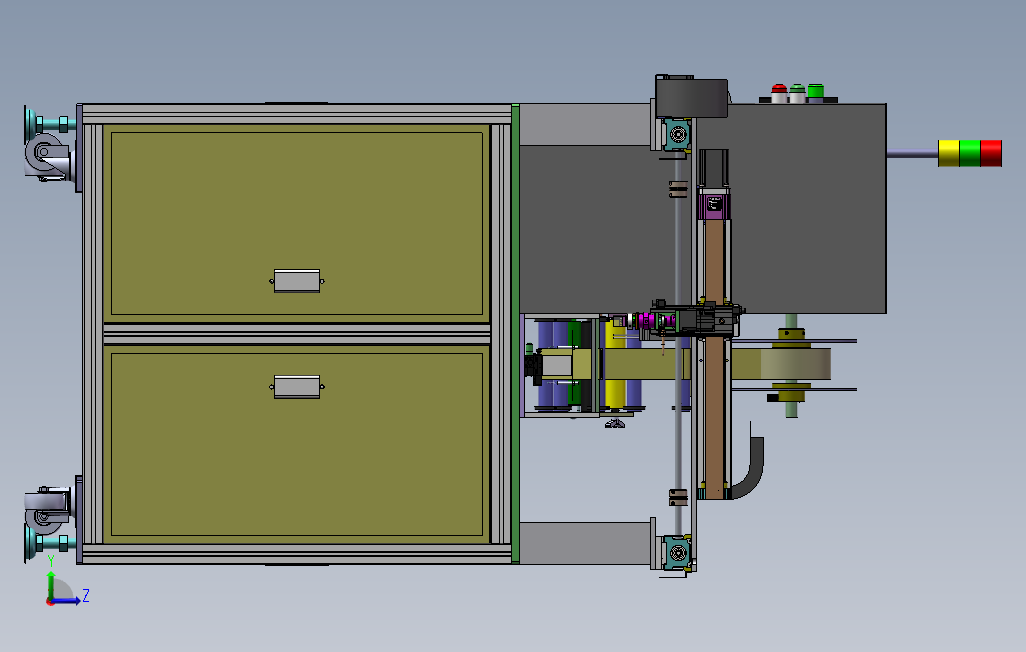The height and width of the screenshot is (652, 1026).
Task: Click the blue Z axis arrow on triad
Action: click(65, 601)
